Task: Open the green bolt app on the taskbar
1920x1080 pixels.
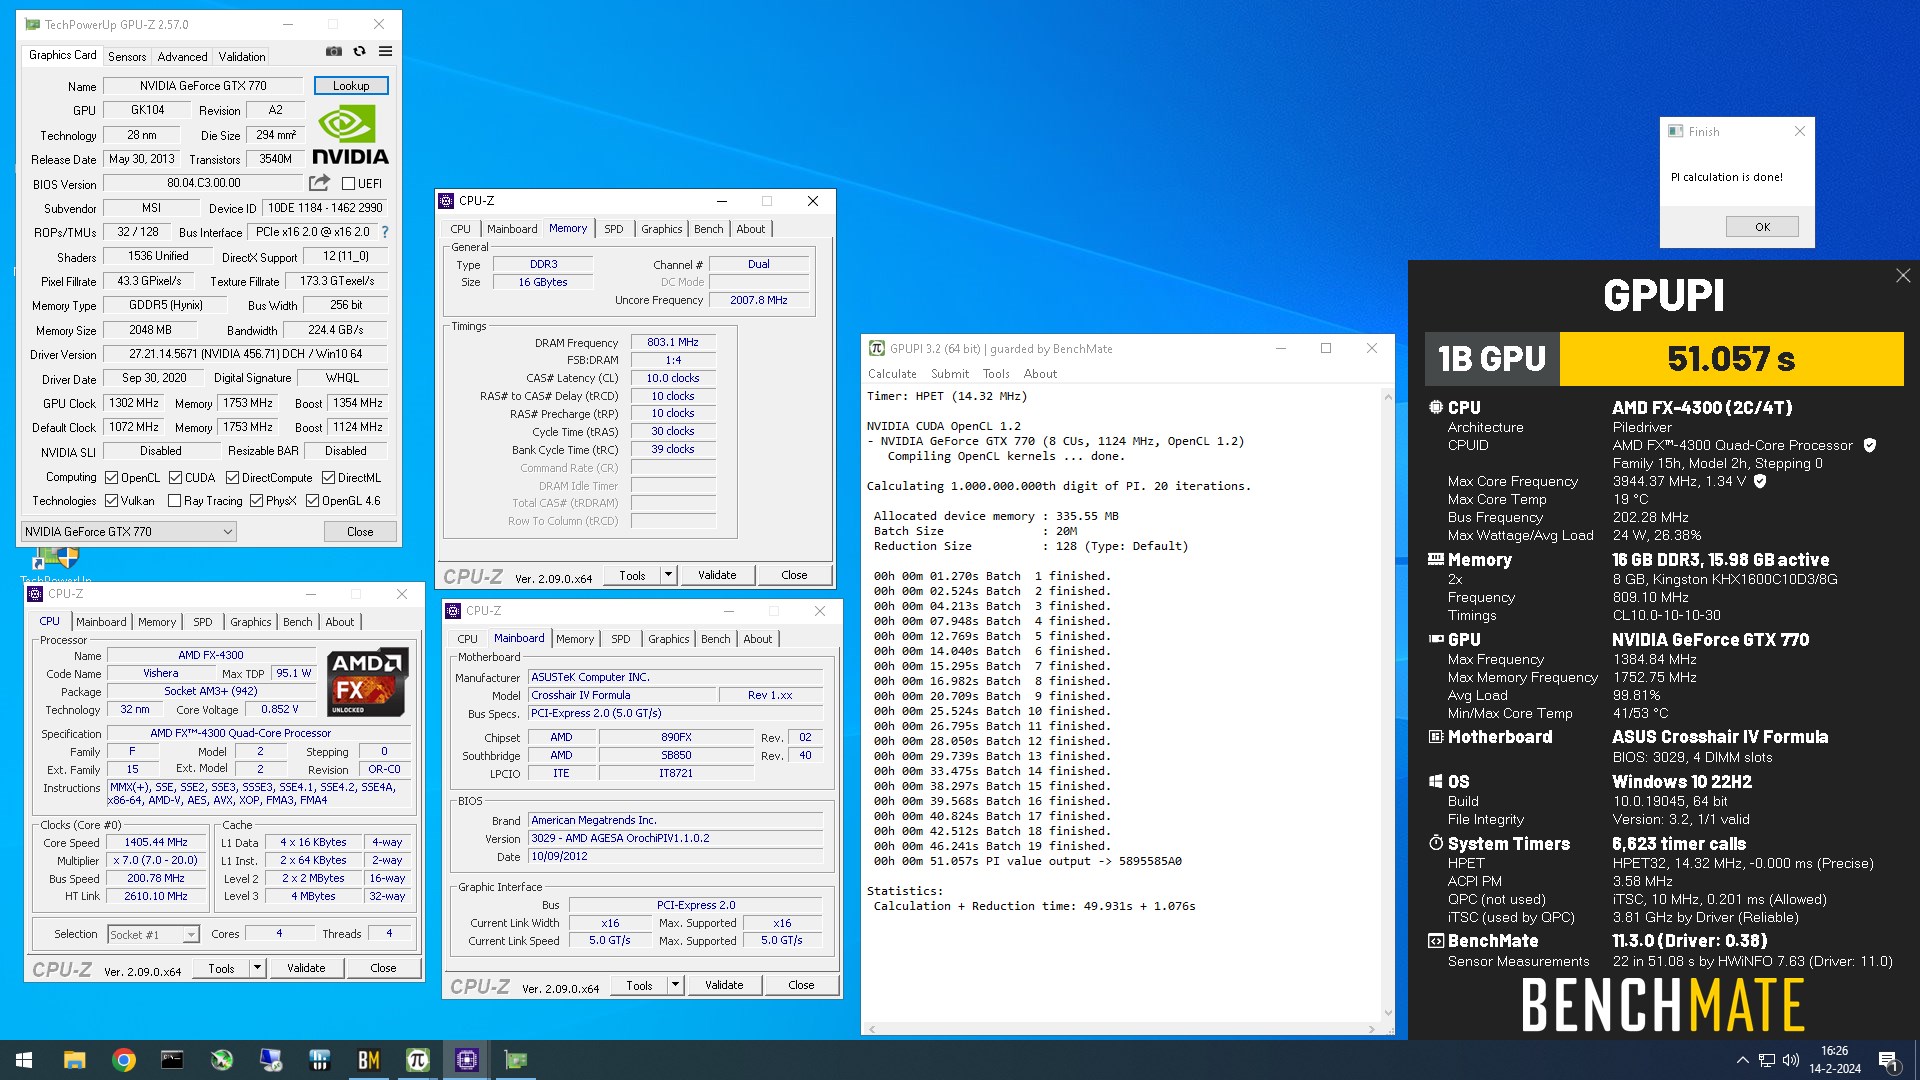Action: coord(221,1060)
